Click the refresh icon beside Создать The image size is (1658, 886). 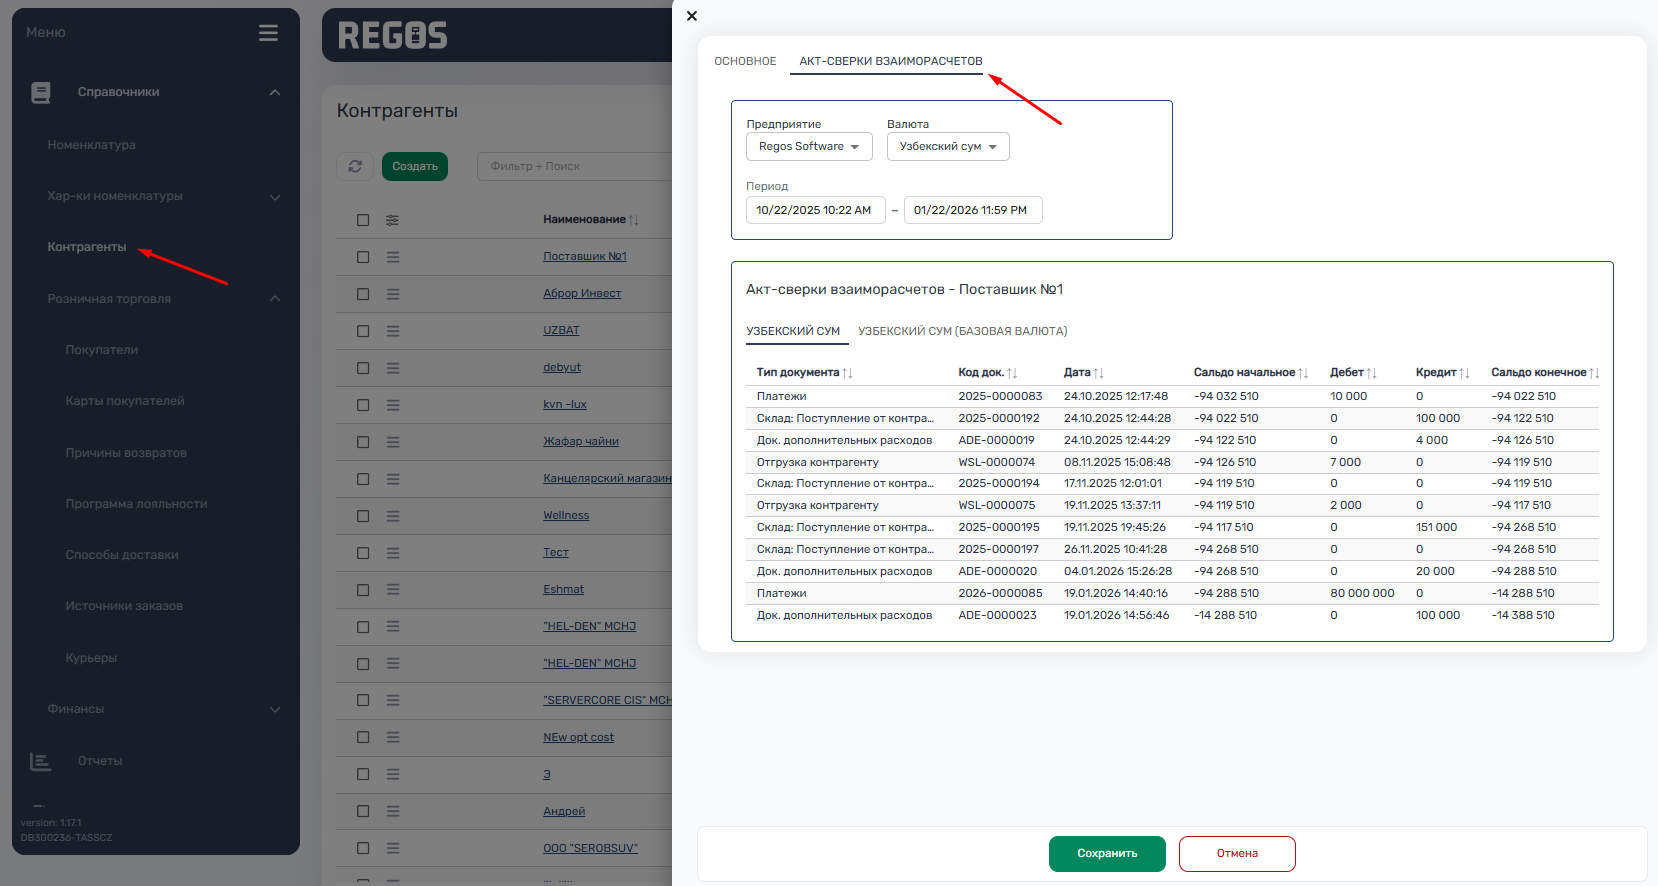click(x=355, y=166)
